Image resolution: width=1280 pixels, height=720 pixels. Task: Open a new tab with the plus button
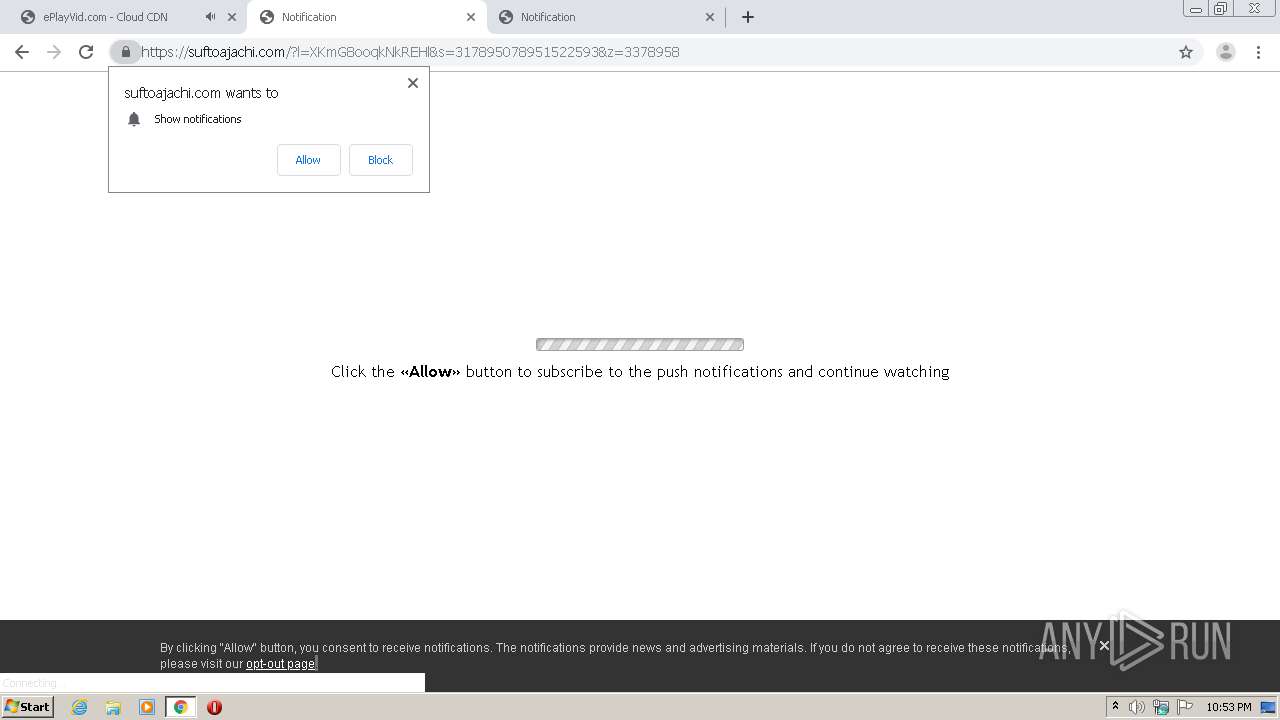[x=747, y=17]
